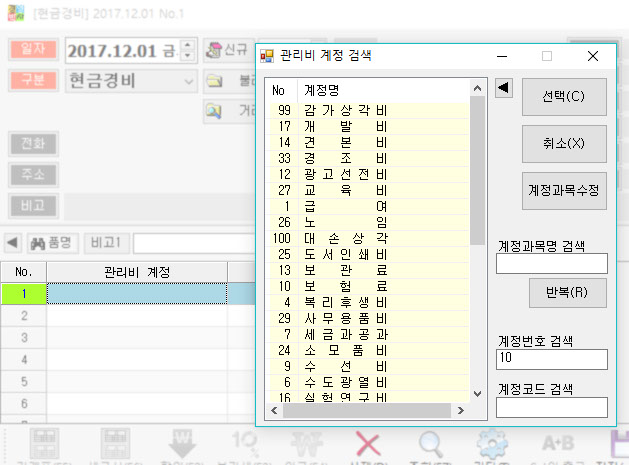This screenshot has width=629, height=465.
Task: Select the 복리후생비 account row
Action: 345,301
